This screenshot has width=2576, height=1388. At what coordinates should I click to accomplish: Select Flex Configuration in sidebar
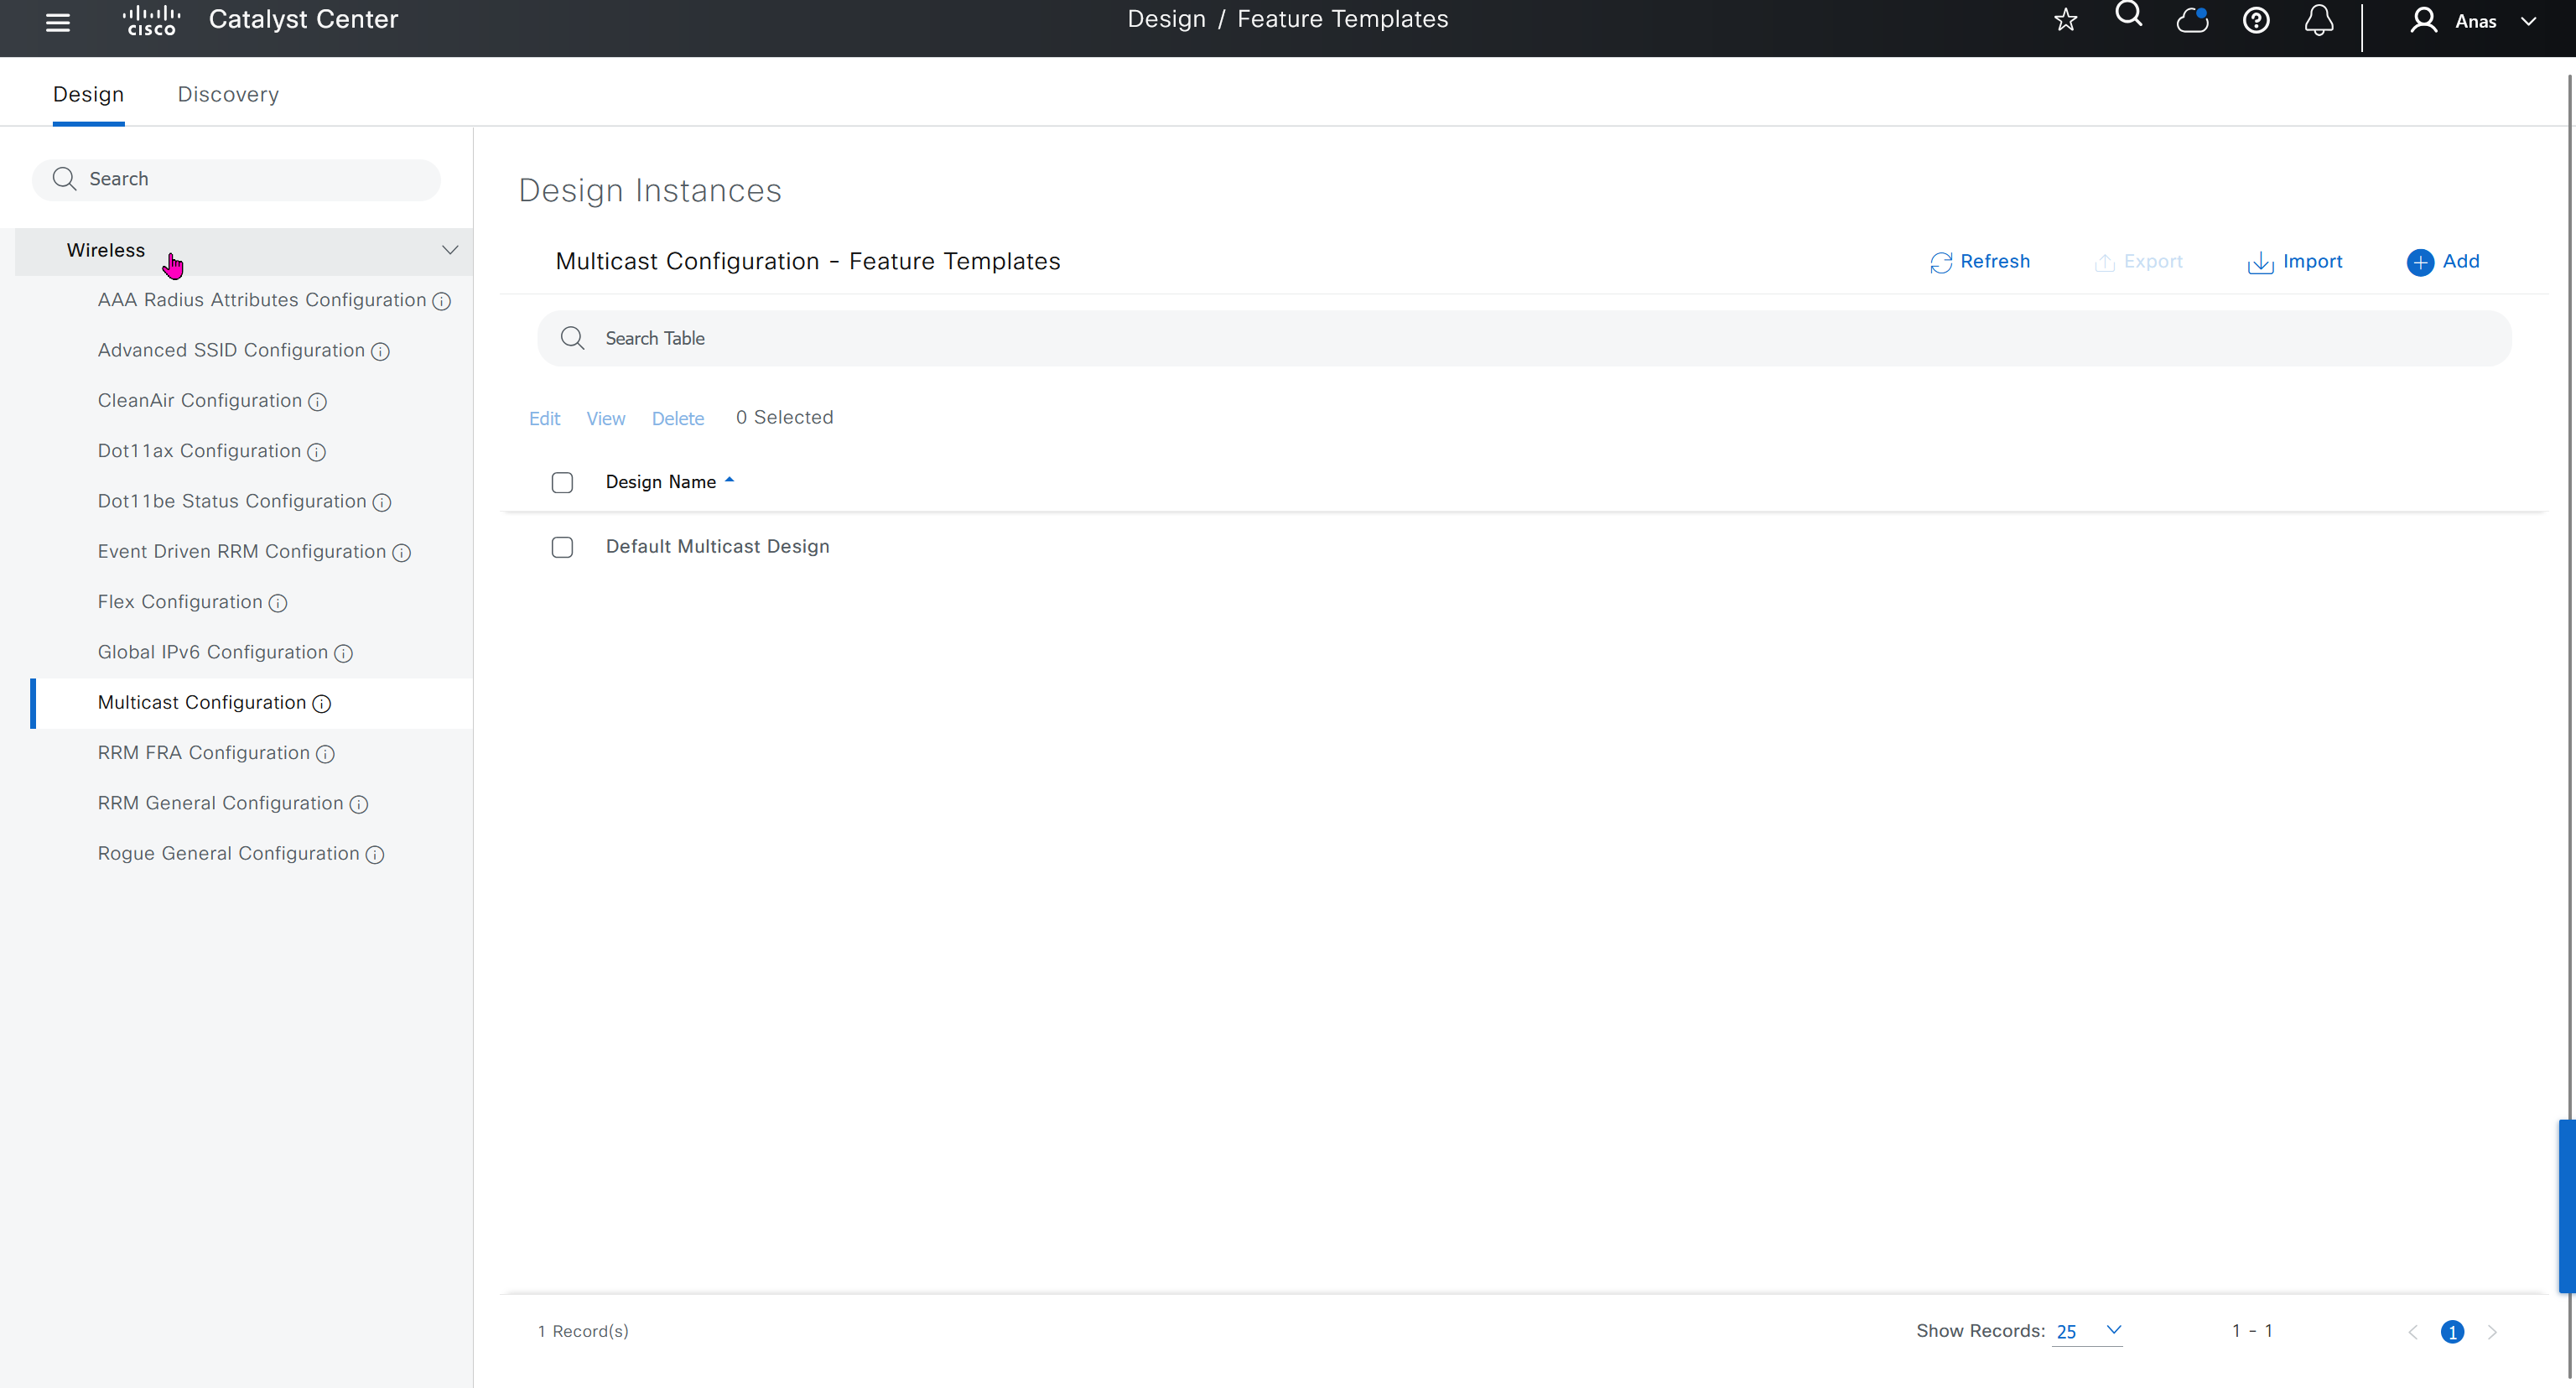[180, 602]
